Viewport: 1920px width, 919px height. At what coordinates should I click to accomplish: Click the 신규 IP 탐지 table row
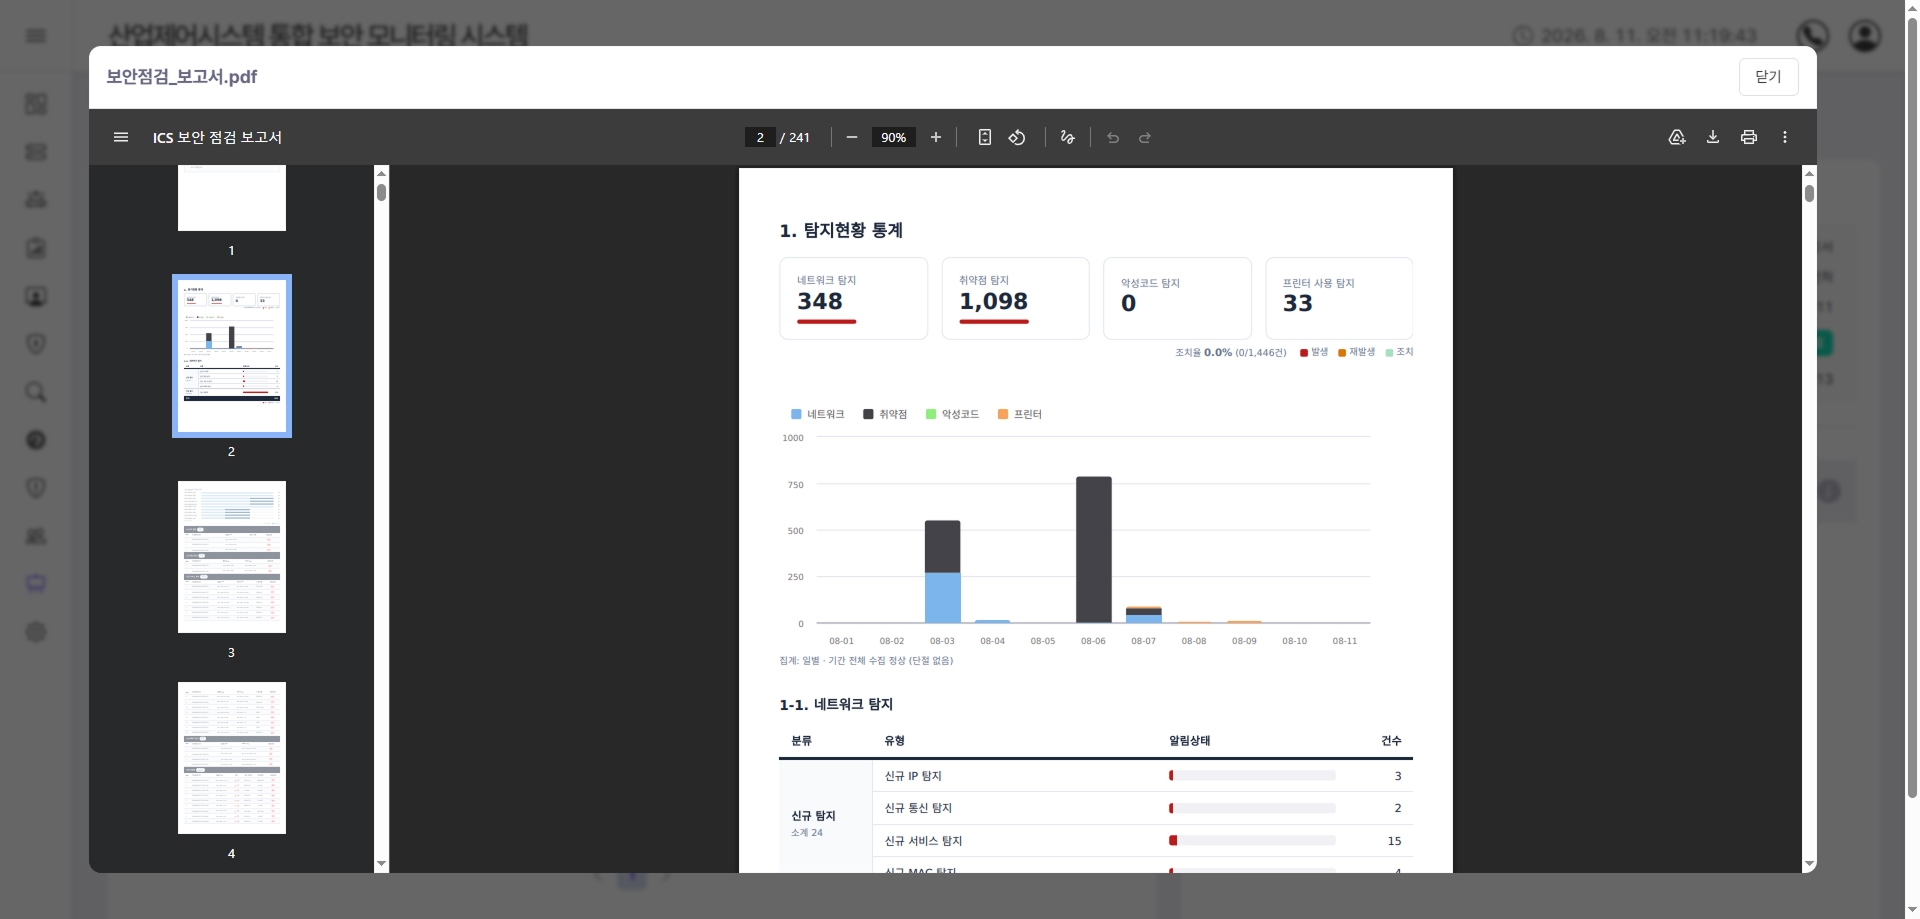coord(1143,776)
